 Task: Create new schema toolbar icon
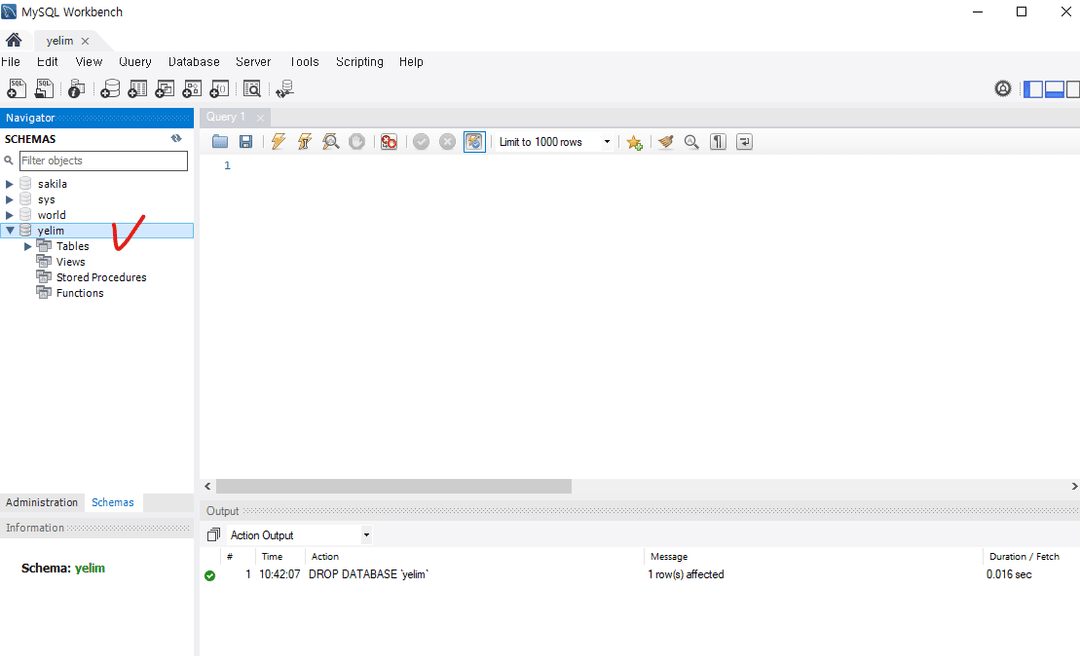tap(110, 89)
